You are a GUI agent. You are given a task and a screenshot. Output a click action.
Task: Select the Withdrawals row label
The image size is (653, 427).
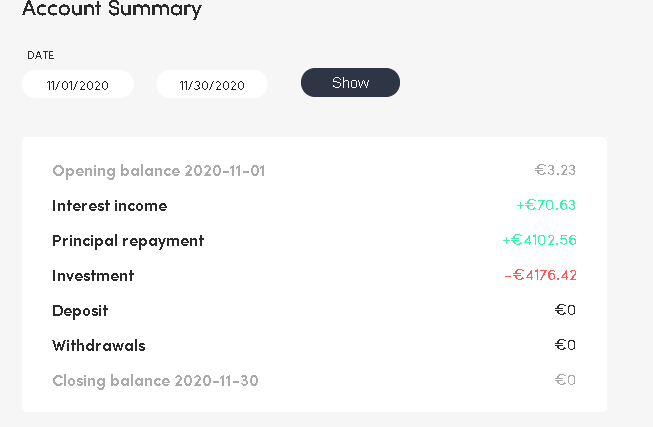[99, 346]
